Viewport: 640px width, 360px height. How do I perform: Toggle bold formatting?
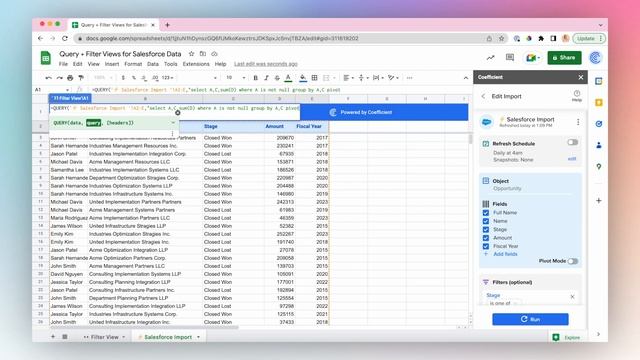[x=256, y=78]
